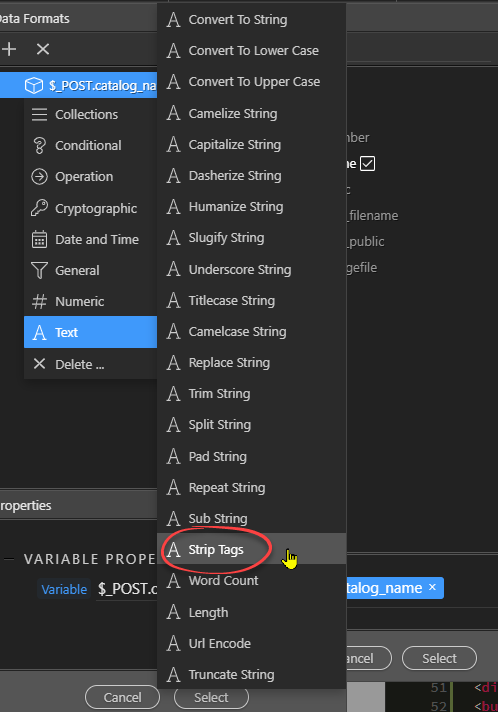This screenshot has height=712, width=498.
Task: Select Delete ... in context menu
Action: point(90,364)
